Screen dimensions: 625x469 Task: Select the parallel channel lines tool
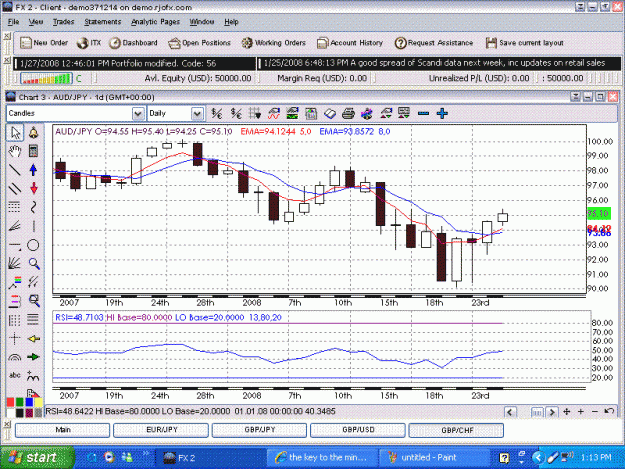(x=15, y=188)
